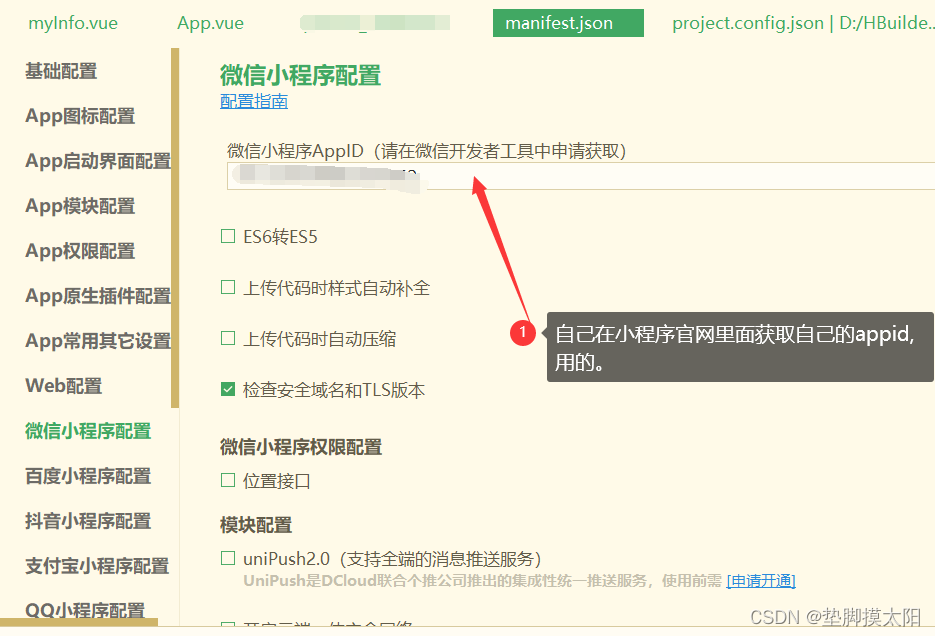
Task: Click the 微信小程序配置 page heading
Action: point(301,76)
